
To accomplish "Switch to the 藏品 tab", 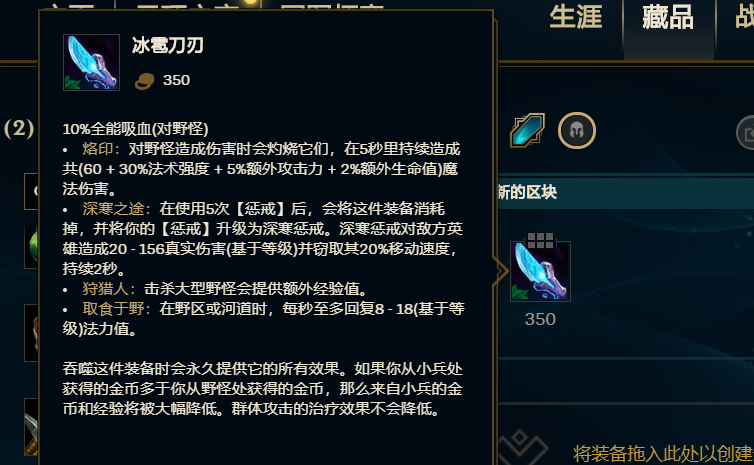I will pyautogui.click(x=668, y=17).
